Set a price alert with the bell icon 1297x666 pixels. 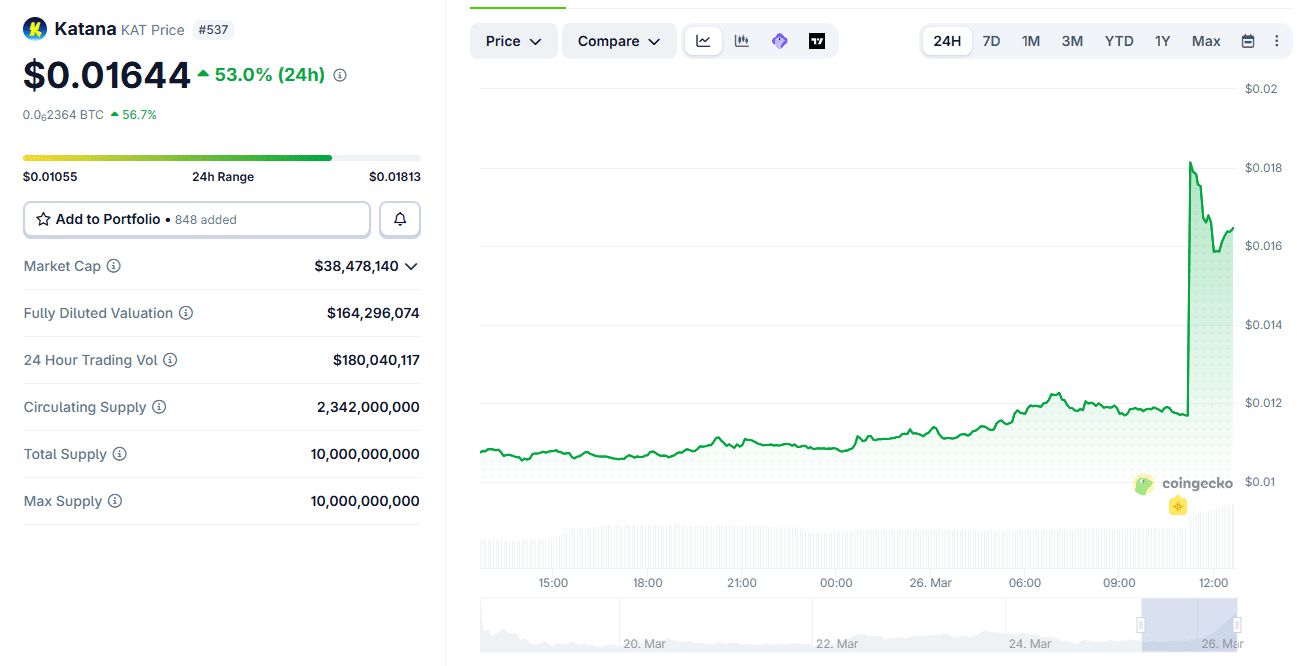click(x=399, y=219)
